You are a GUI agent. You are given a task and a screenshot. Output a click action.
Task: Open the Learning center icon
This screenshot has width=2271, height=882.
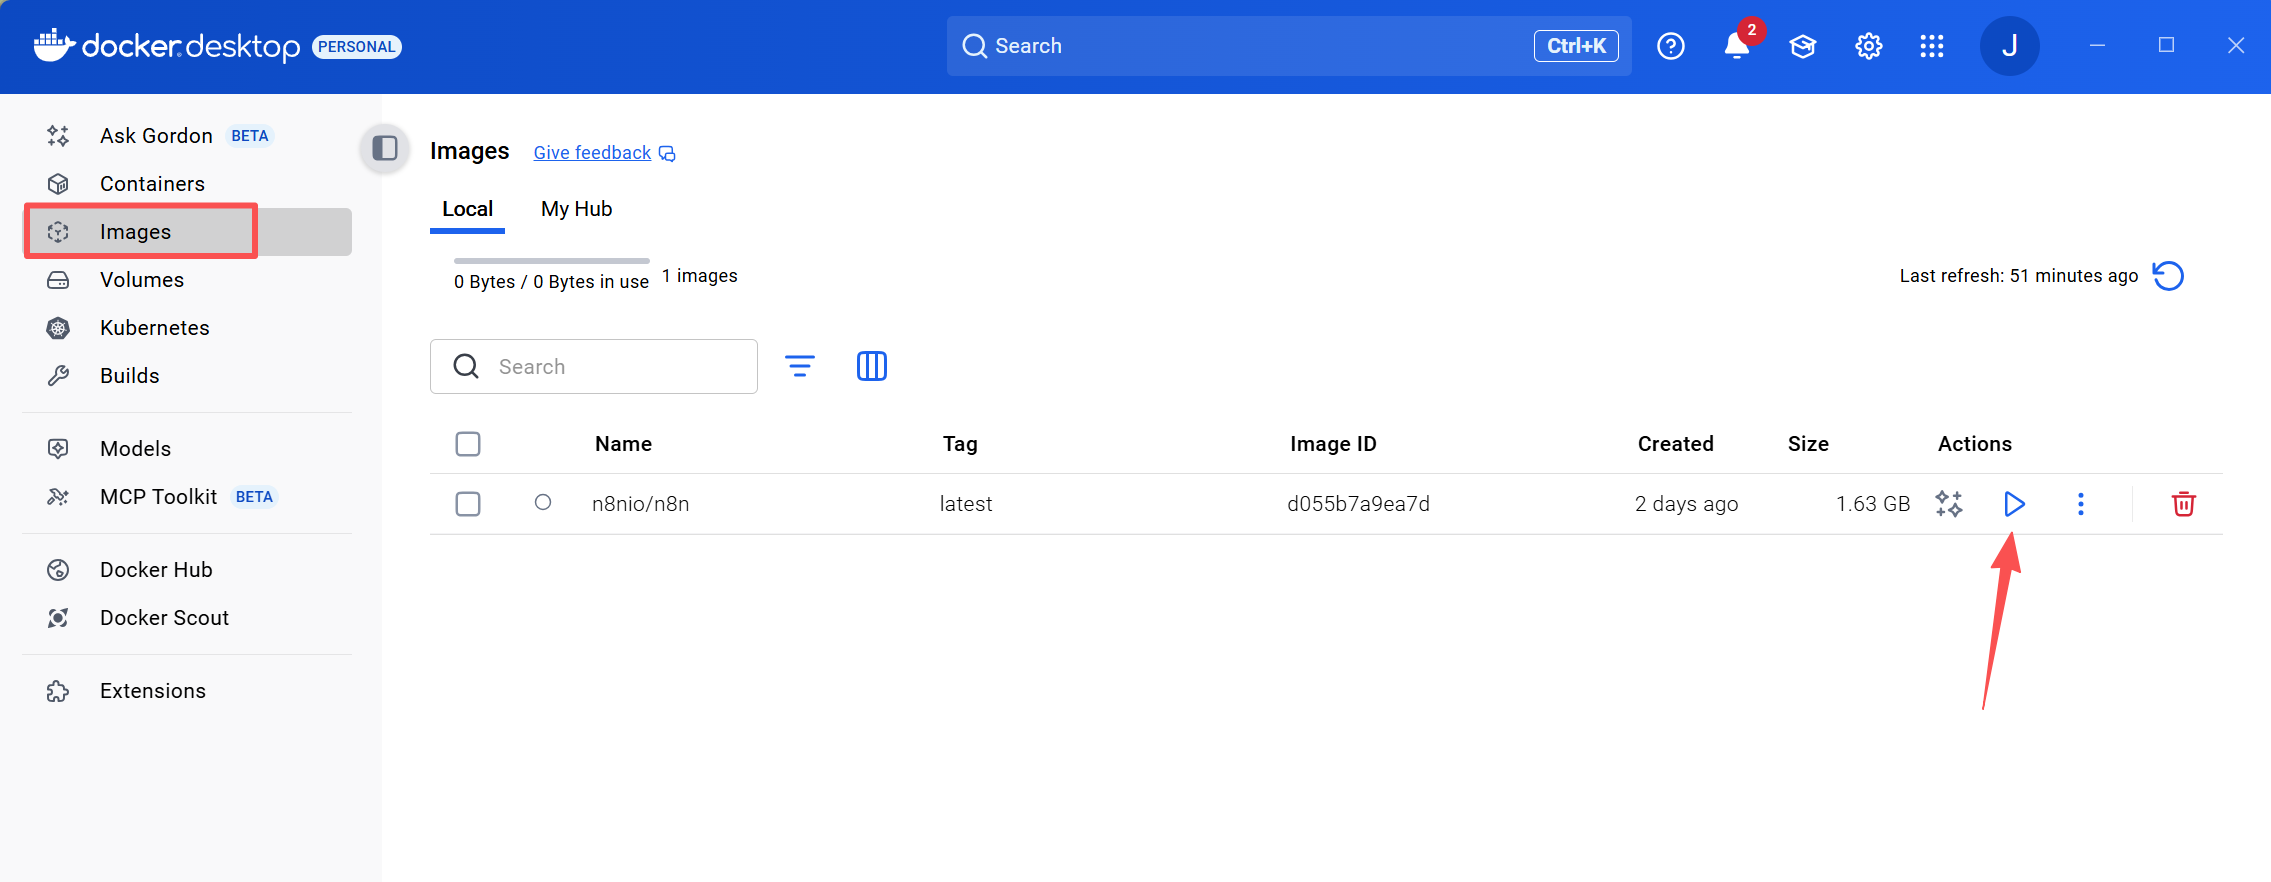point(1803,46)
